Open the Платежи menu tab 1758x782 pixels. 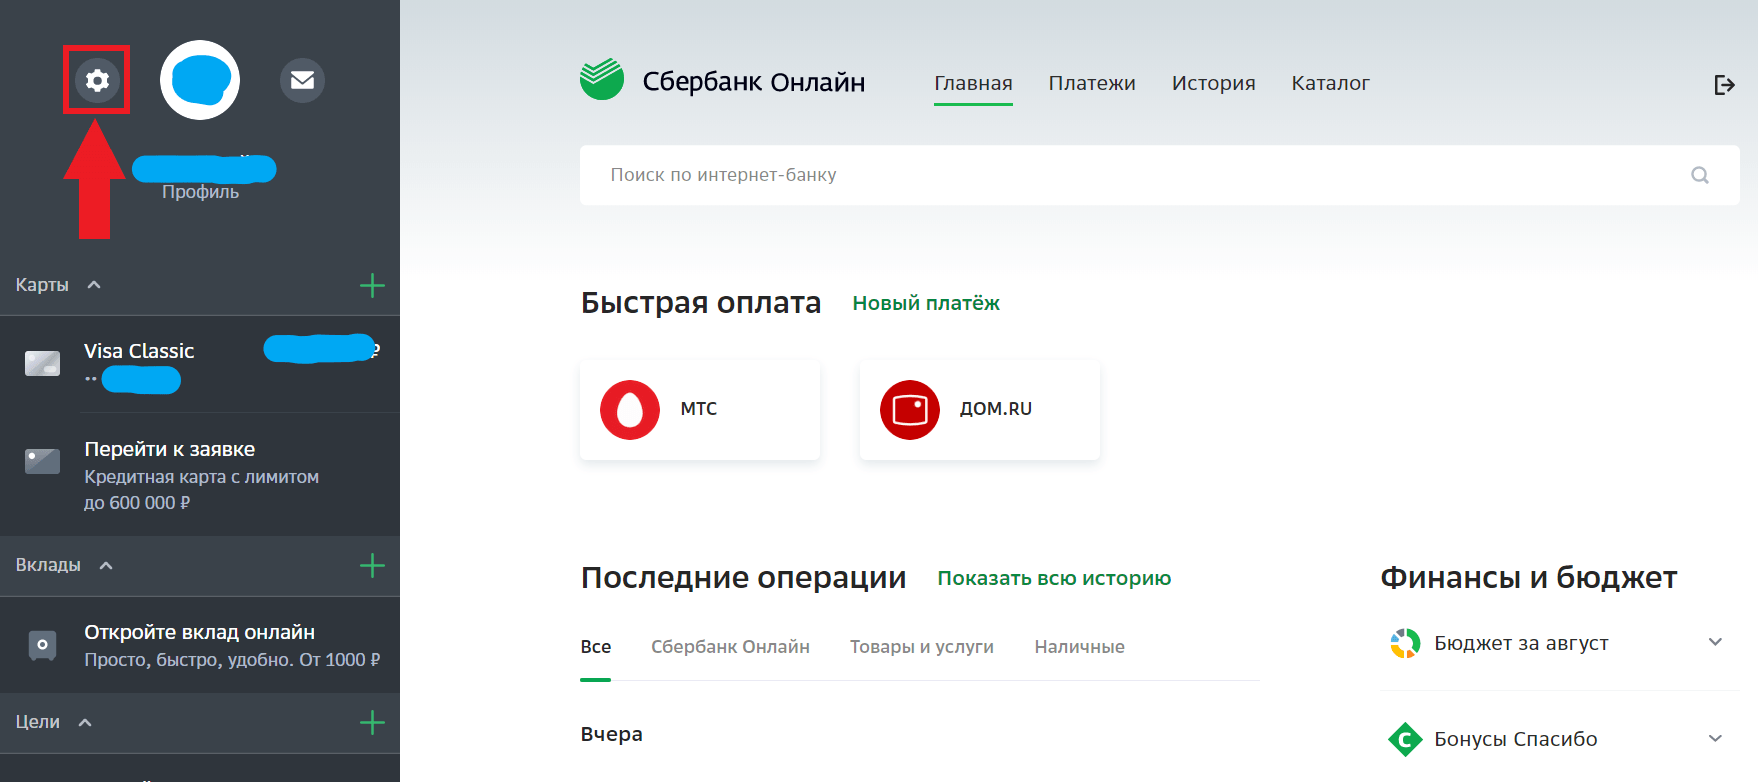pyautogui.click(x=1091, y=83)
